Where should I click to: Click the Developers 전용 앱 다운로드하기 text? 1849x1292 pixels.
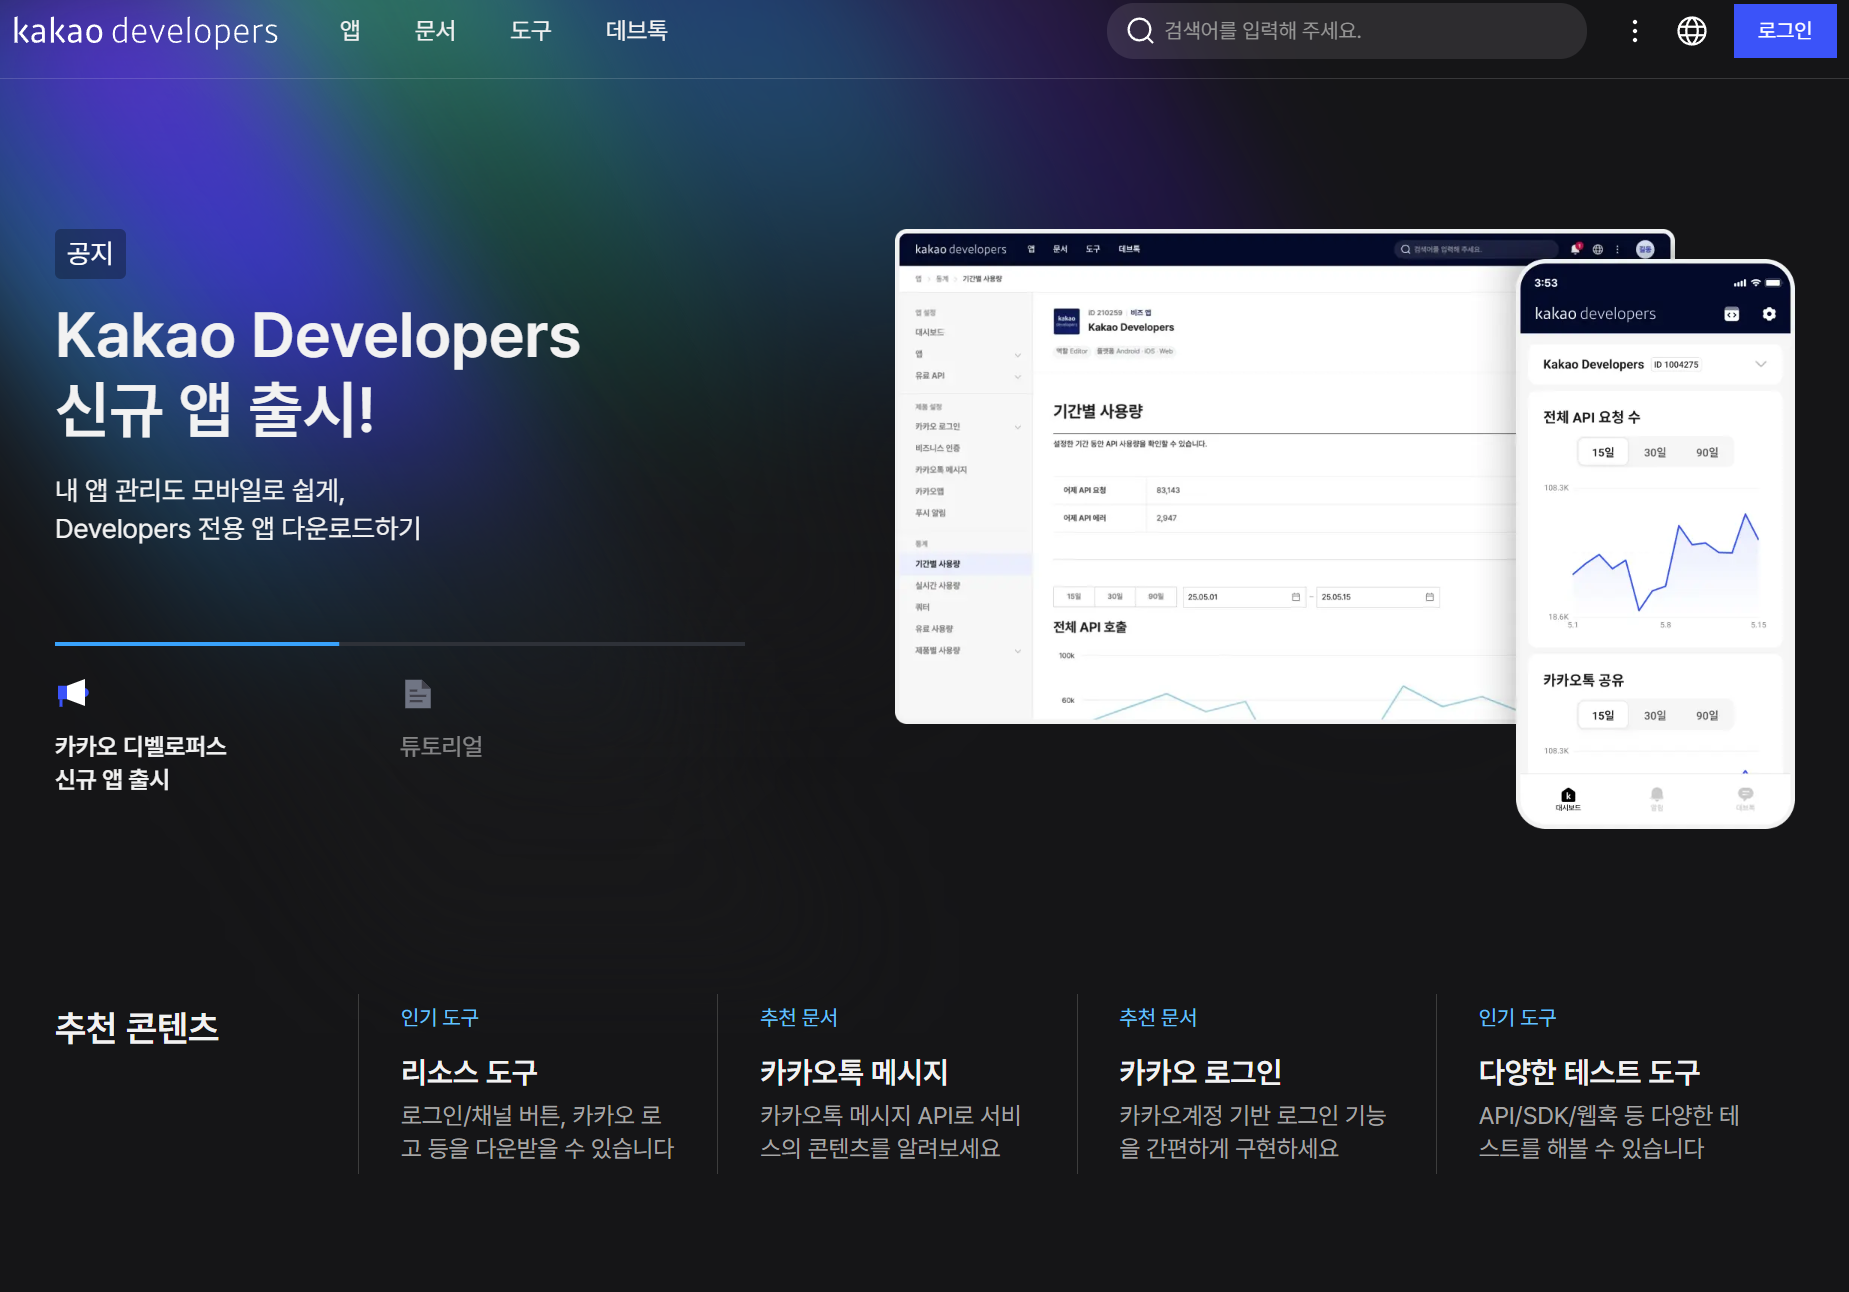tap(238, 528)
